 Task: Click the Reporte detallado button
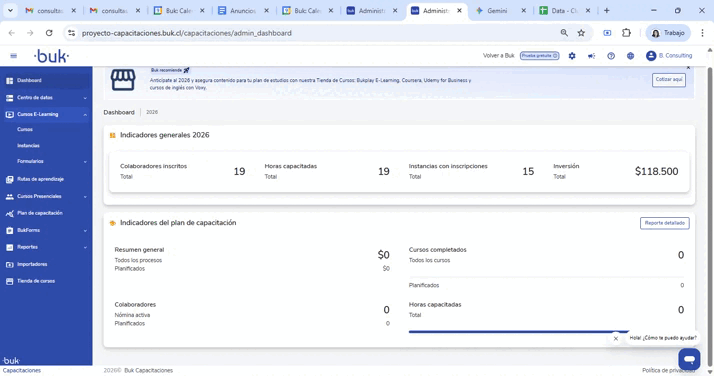[x=664, y=223]
